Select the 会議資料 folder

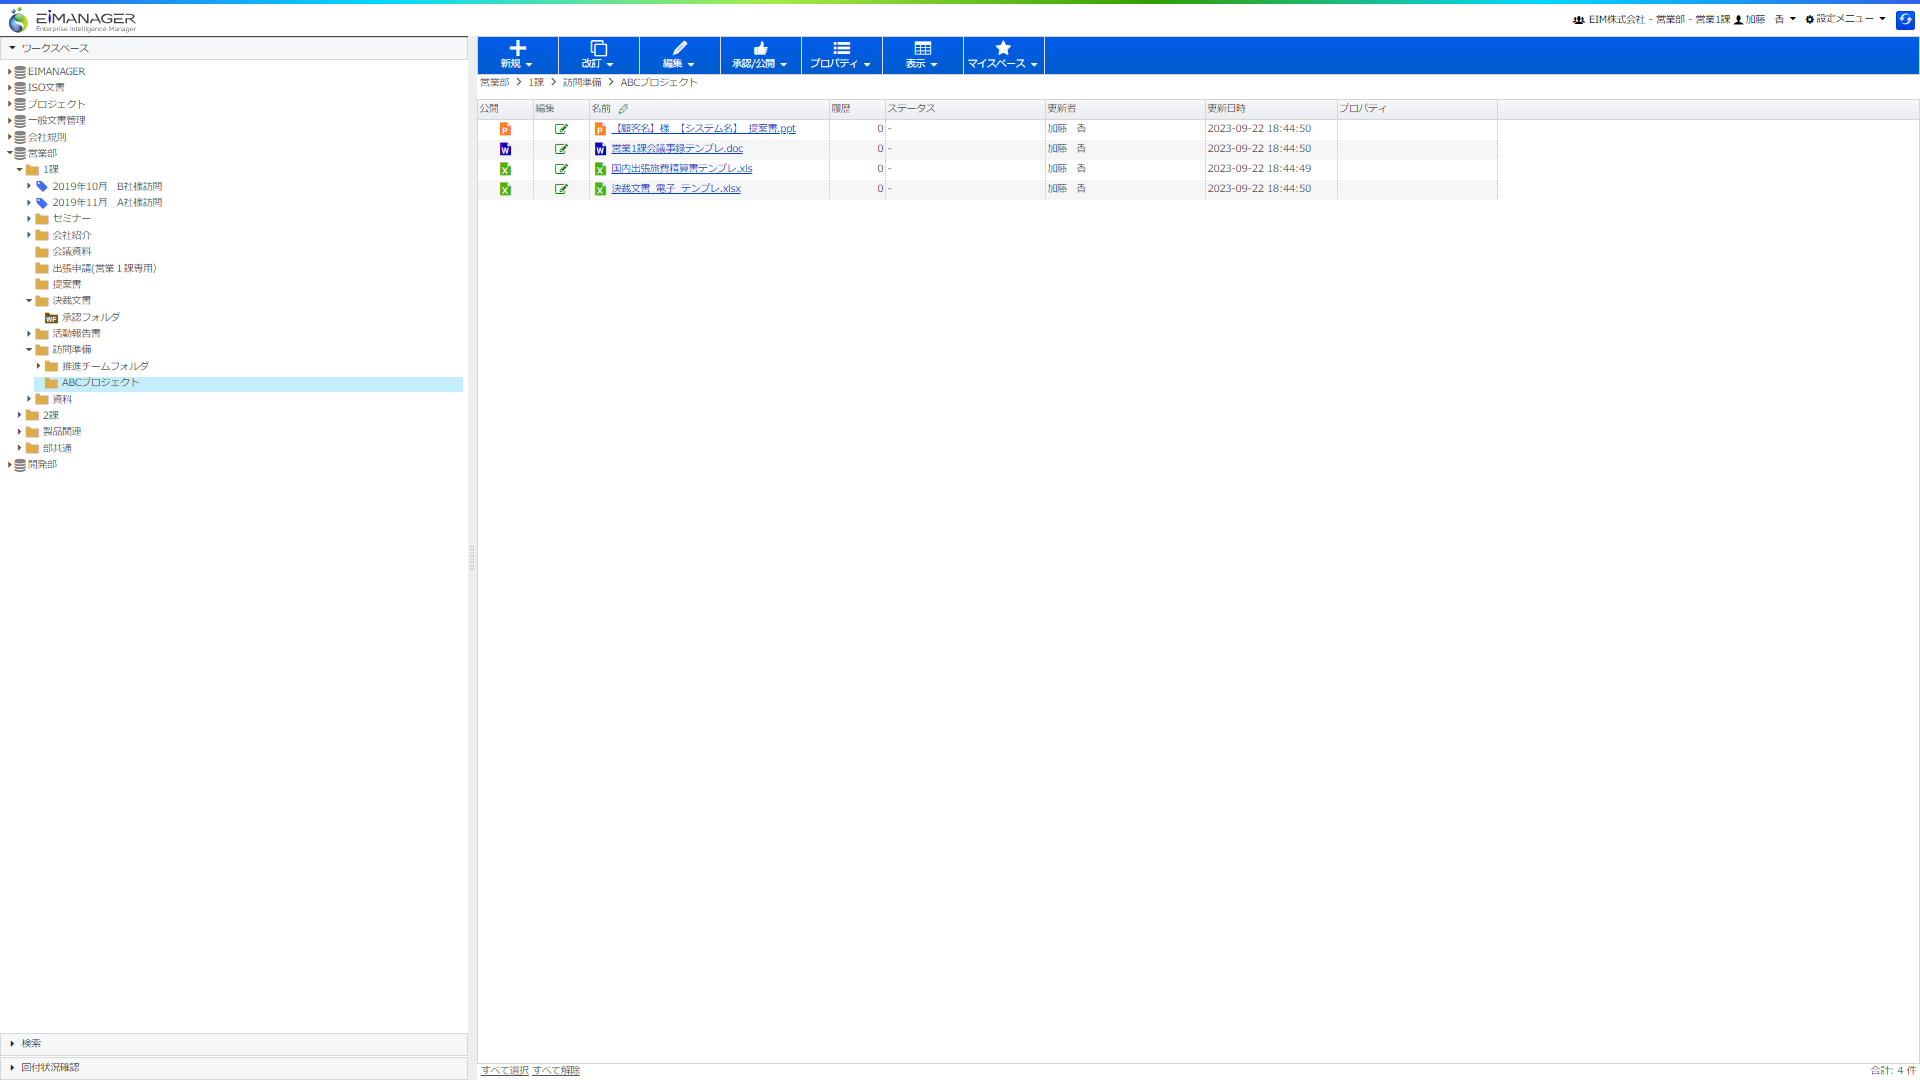coord(71,252)
